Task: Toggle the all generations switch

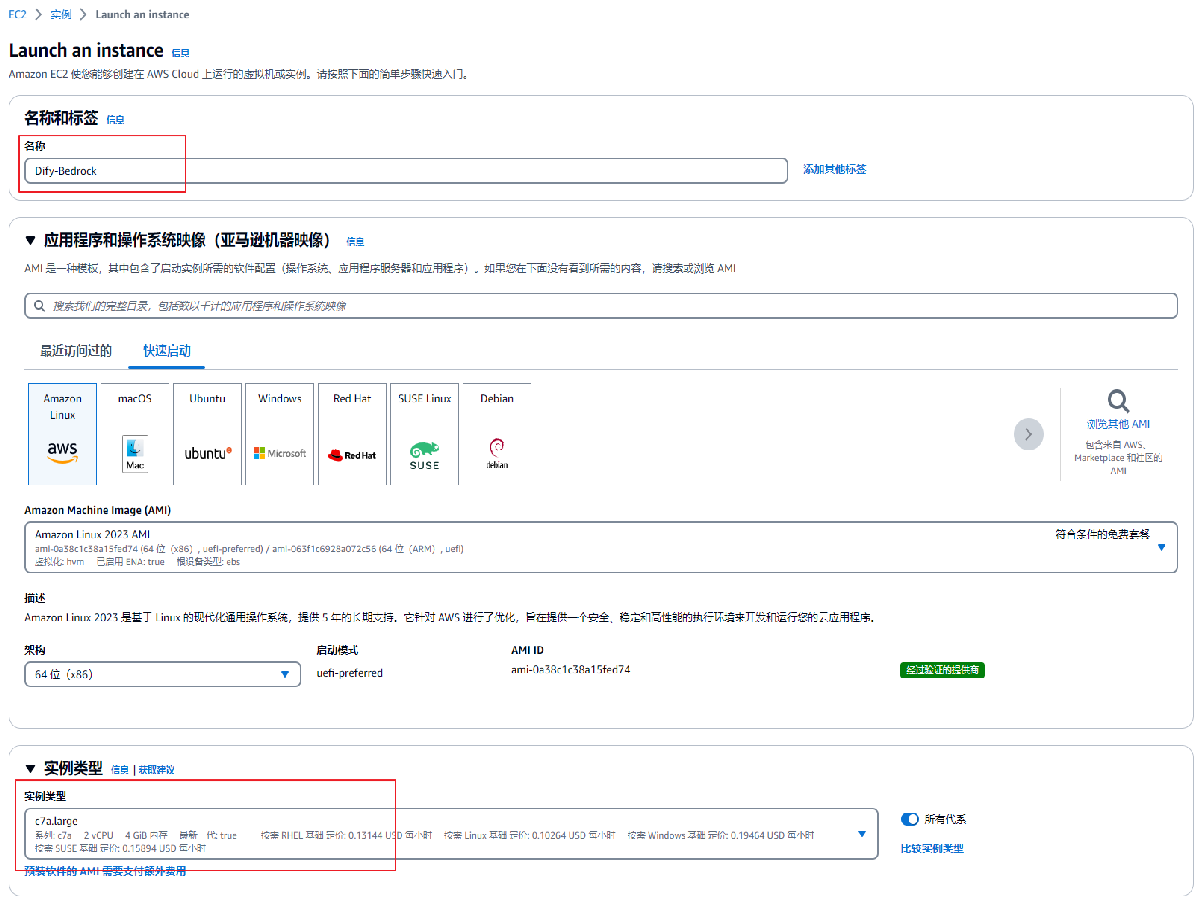Action: 910,819
